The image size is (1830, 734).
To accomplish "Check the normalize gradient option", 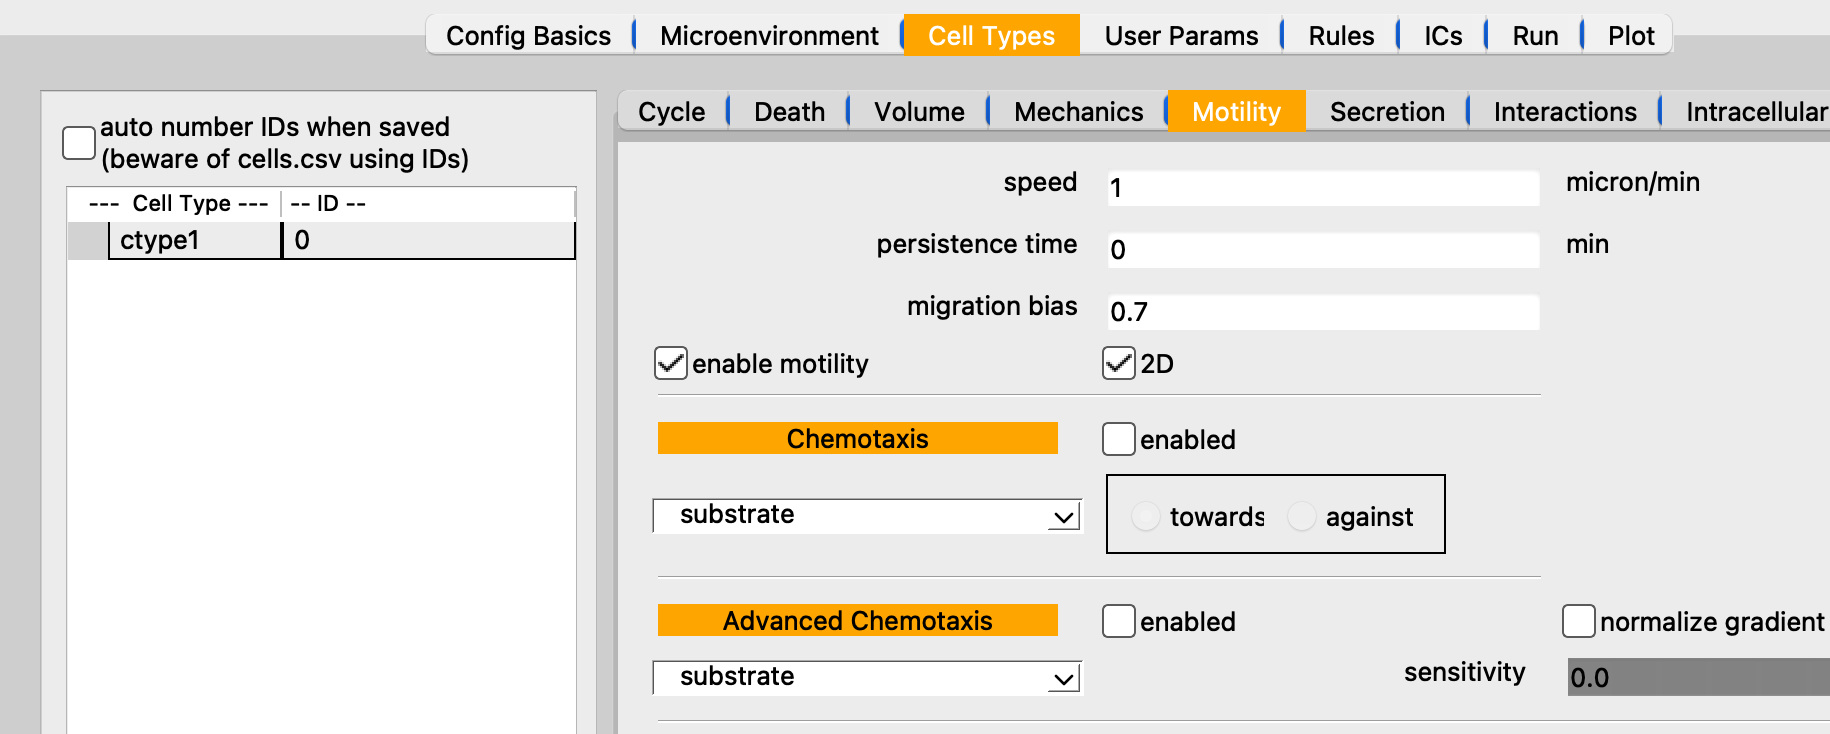I will [x=1579, y=622].
